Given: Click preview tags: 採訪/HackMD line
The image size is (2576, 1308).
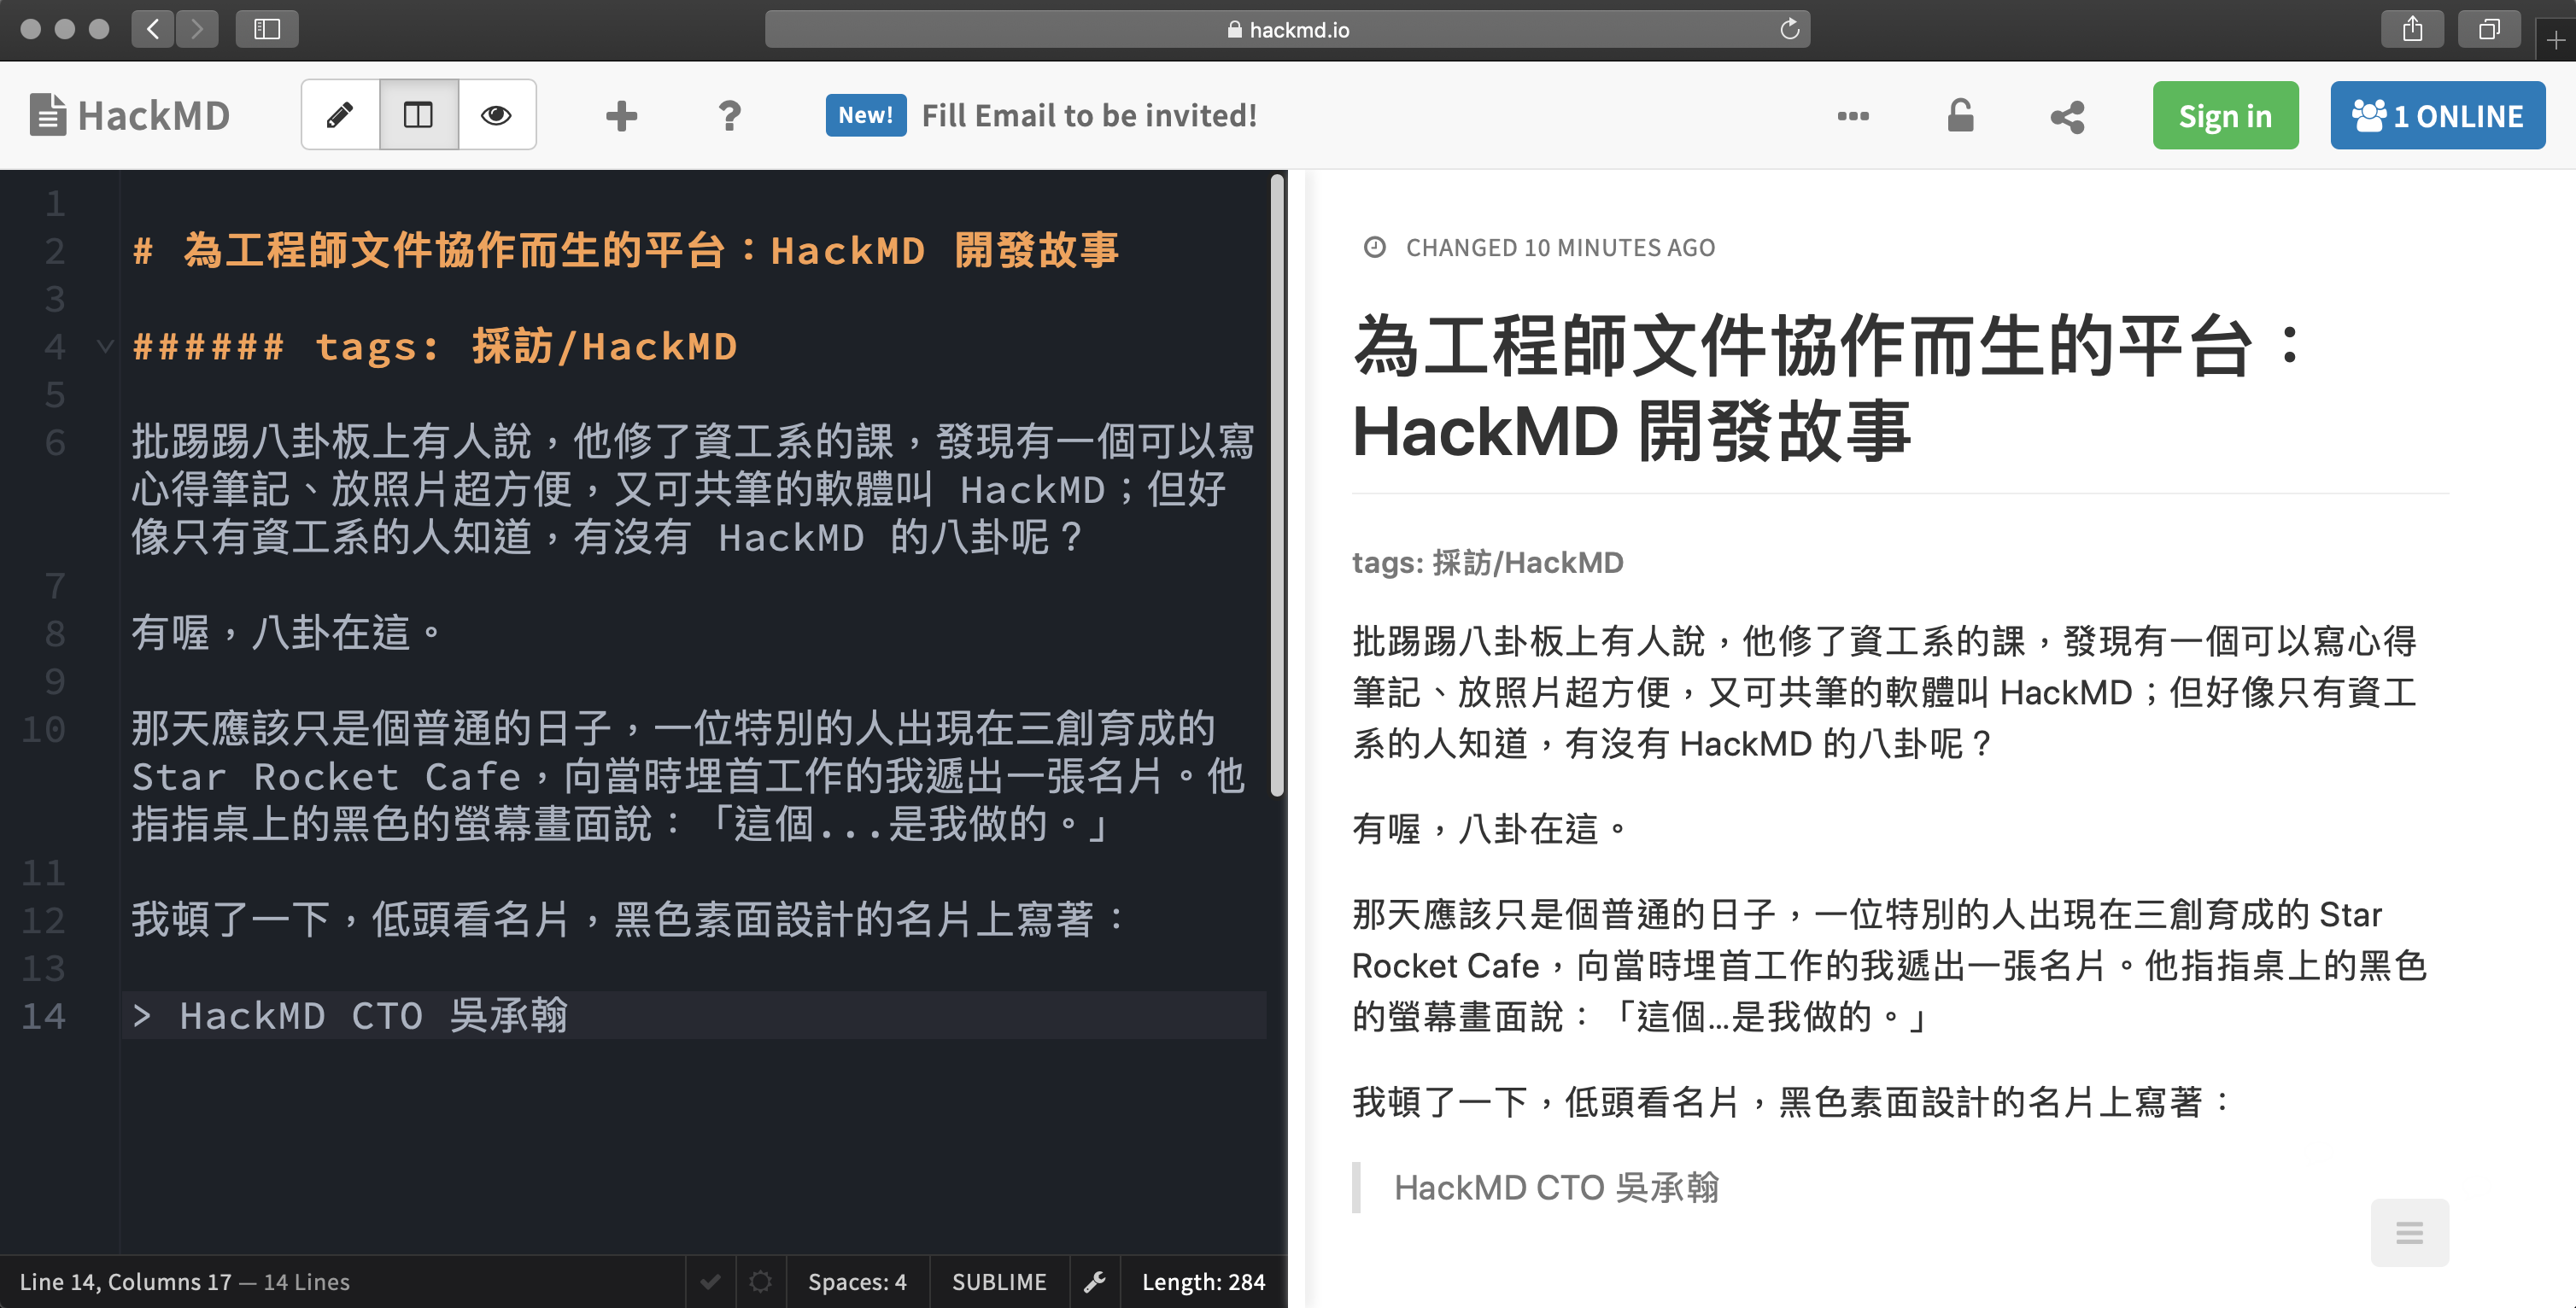Looking at the screenshot, I should point(1487,562).
